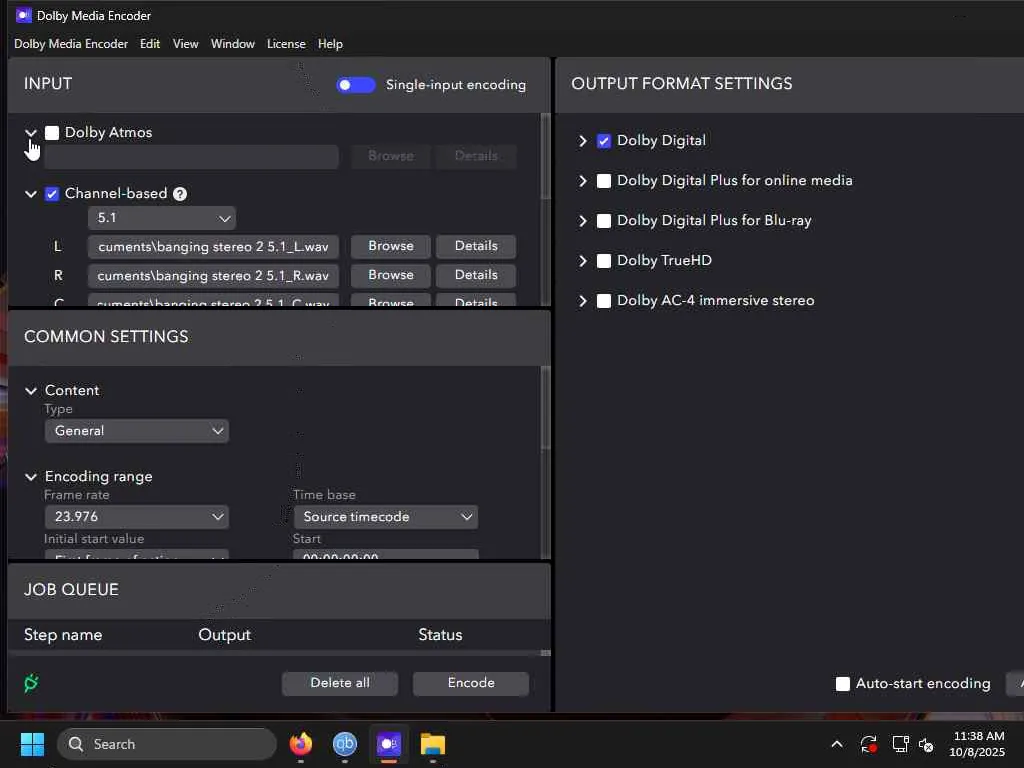This screenshot has width=1024, height=768.
Task: Click the Step name column header
Action: tap(63, 635)
